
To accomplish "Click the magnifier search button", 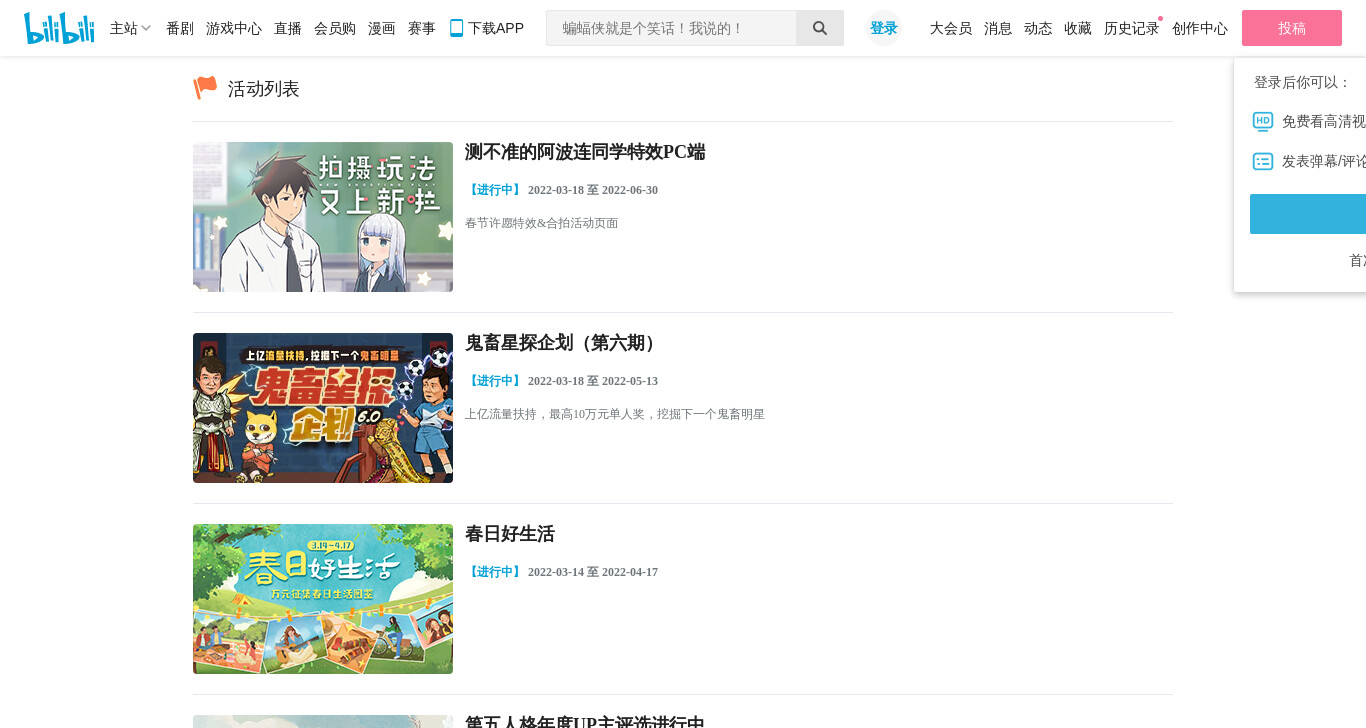I will [820, 28].
